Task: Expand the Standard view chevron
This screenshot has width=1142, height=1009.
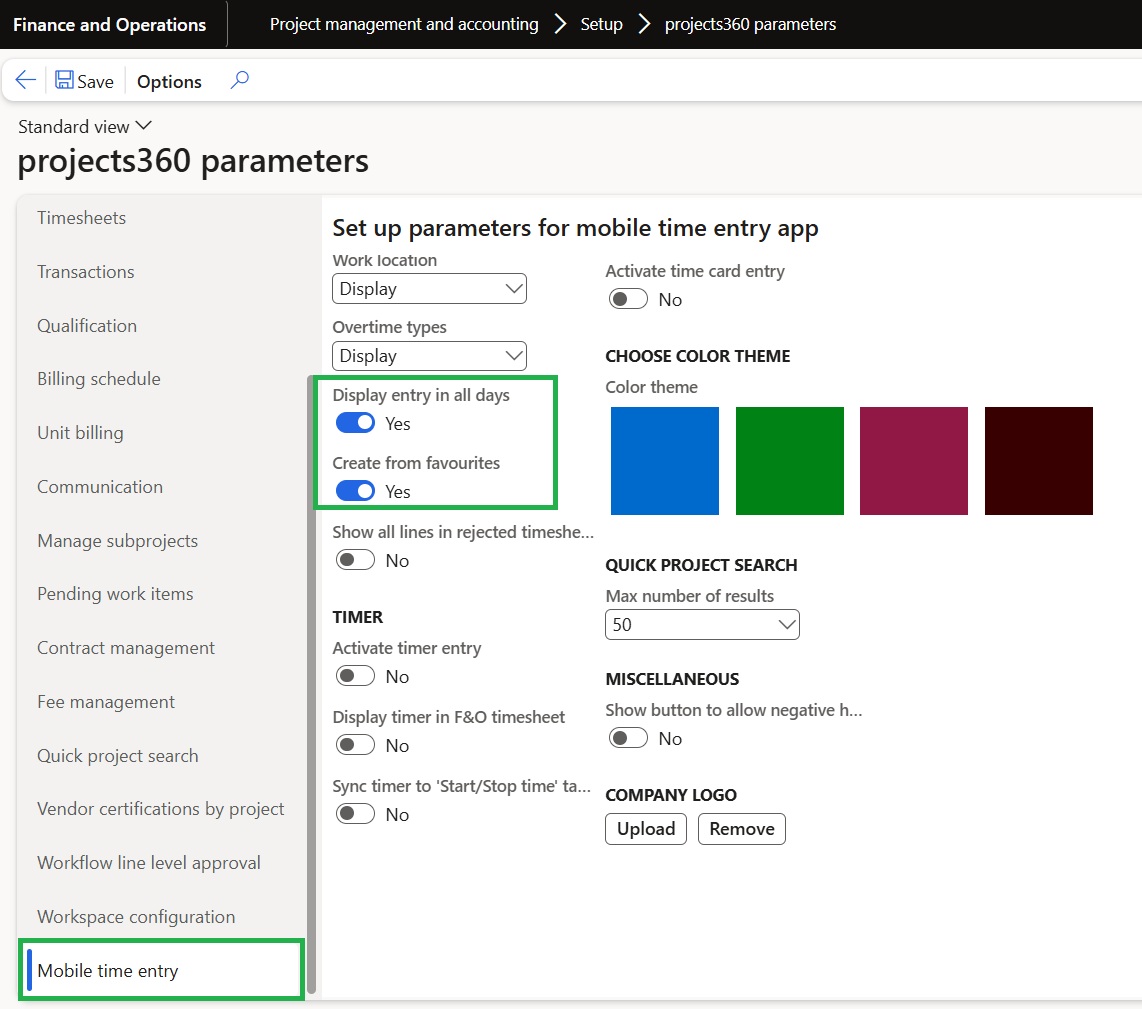Action: (143, 126)
